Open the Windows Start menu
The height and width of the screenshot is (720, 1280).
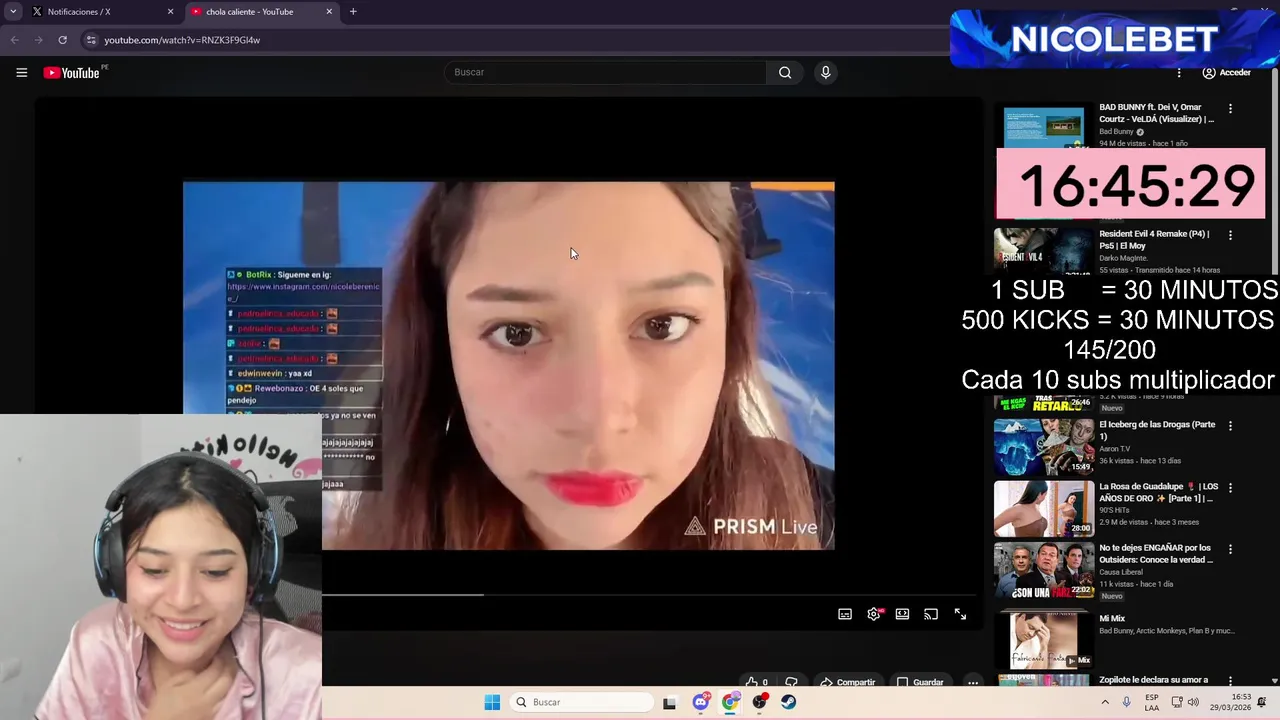(x=492, y=702)
